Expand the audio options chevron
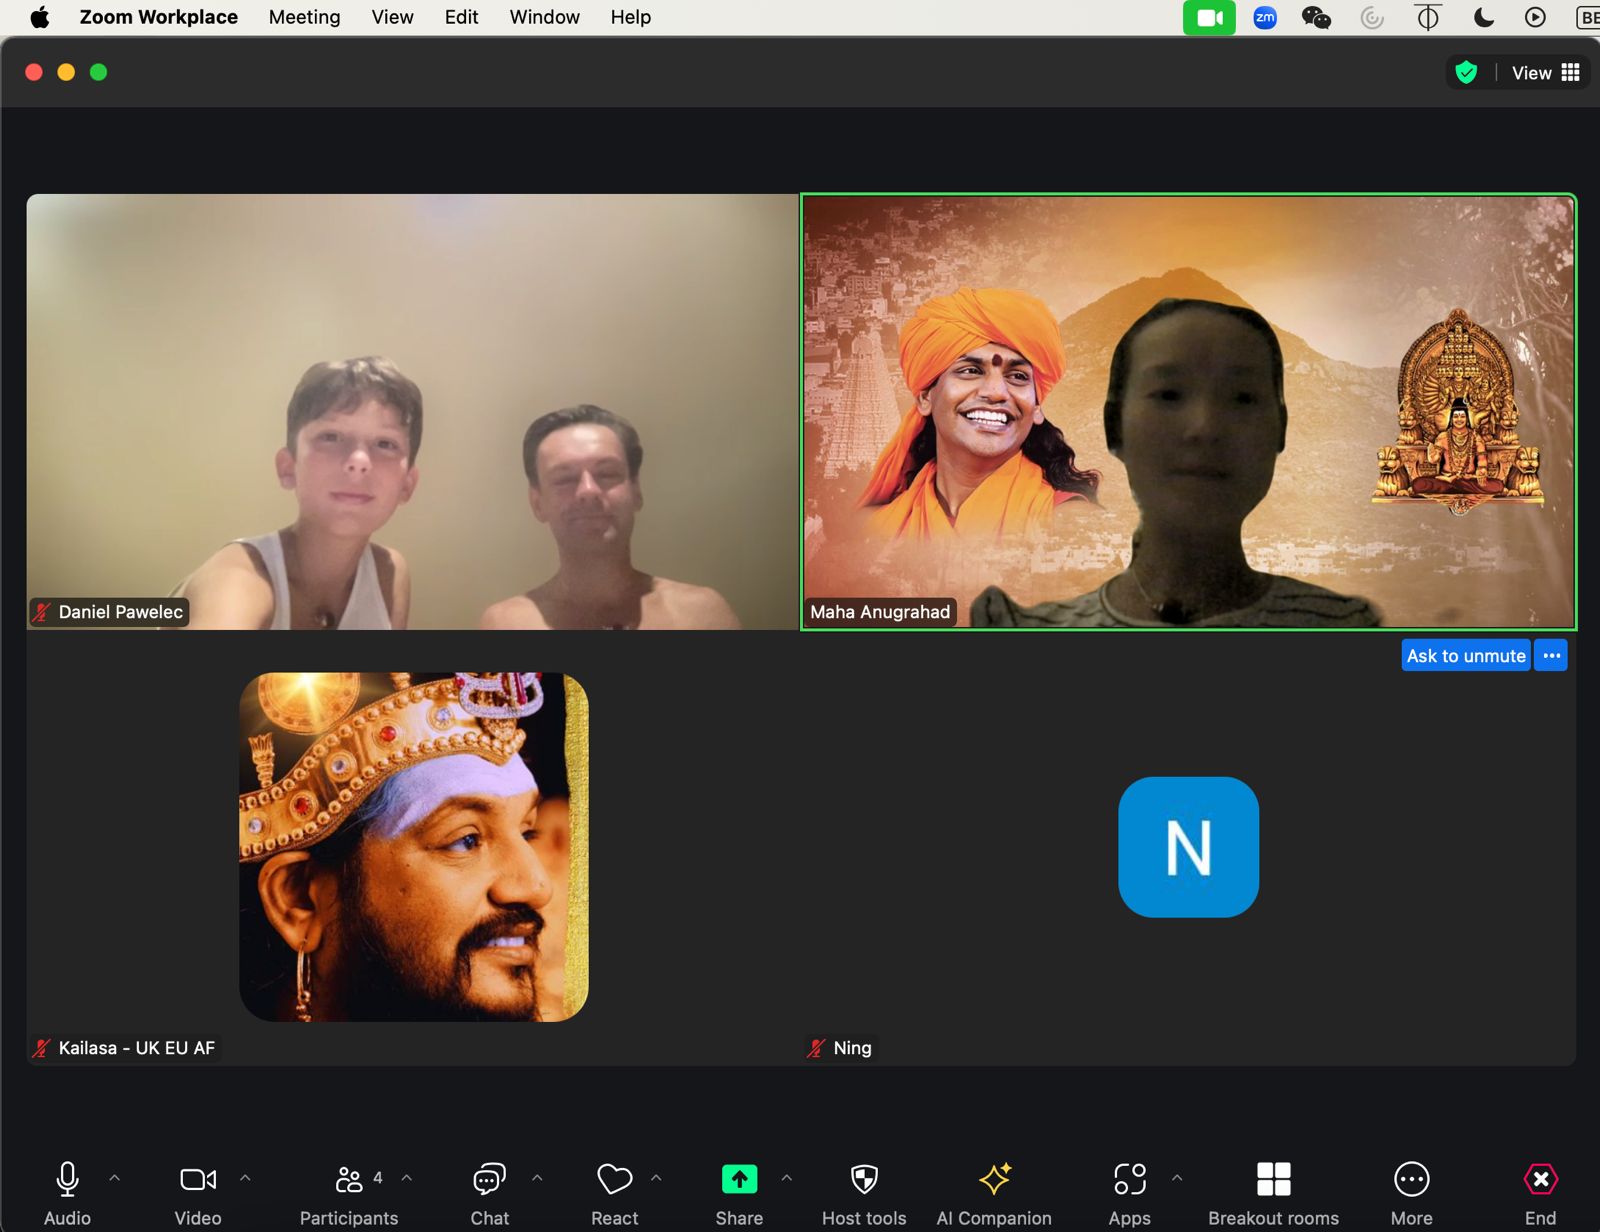Image resolution: width=1600 pixels, height=1232 pixels. coord(115,1178)
